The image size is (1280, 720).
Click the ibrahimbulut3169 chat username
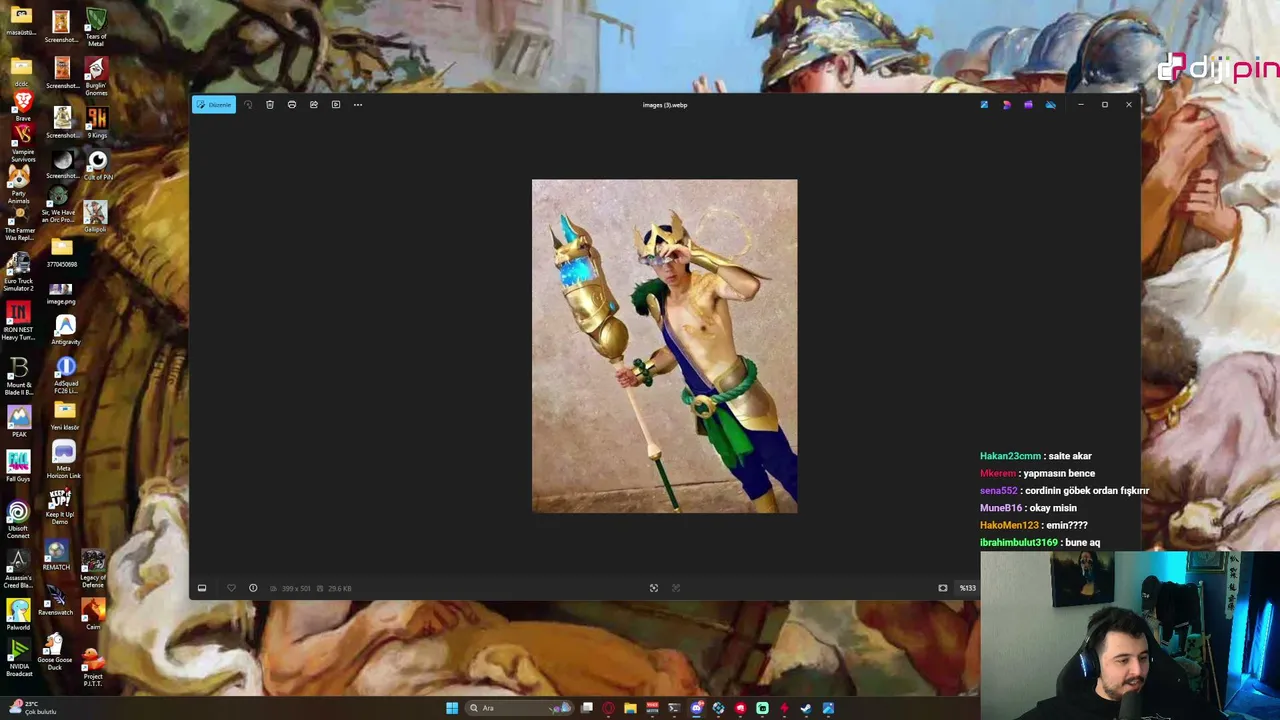(1019, 543)
